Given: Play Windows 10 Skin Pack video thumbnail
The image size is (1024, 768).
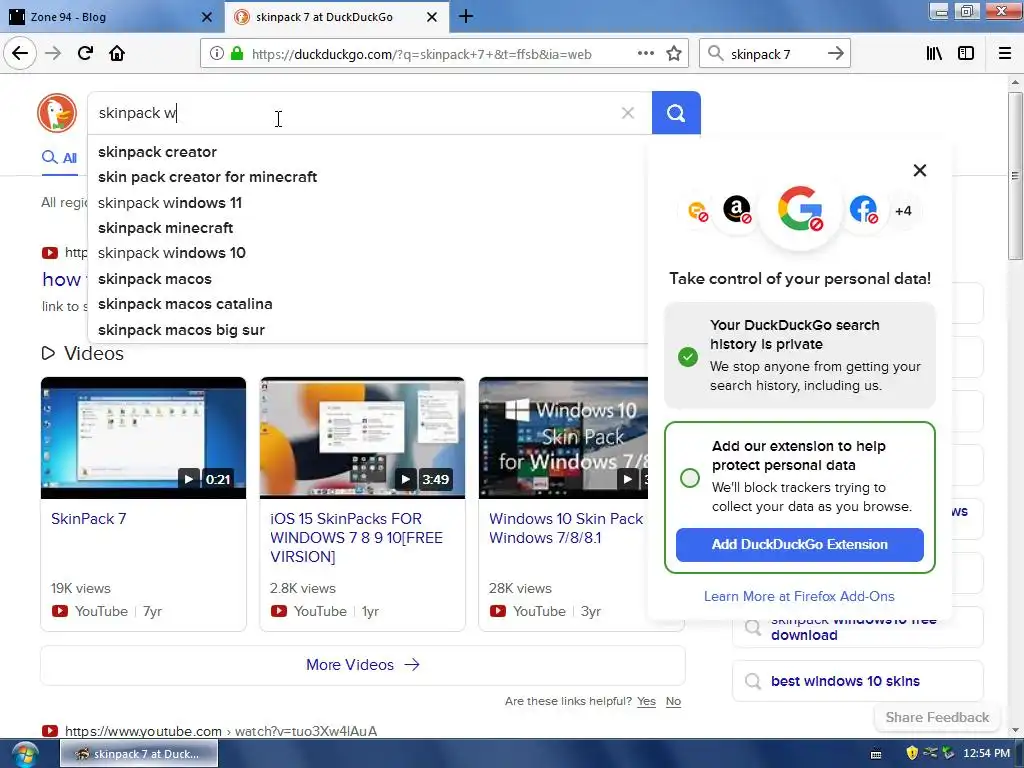Looking at the screenshot, I should pyautogui.click(x=564, y=438).
